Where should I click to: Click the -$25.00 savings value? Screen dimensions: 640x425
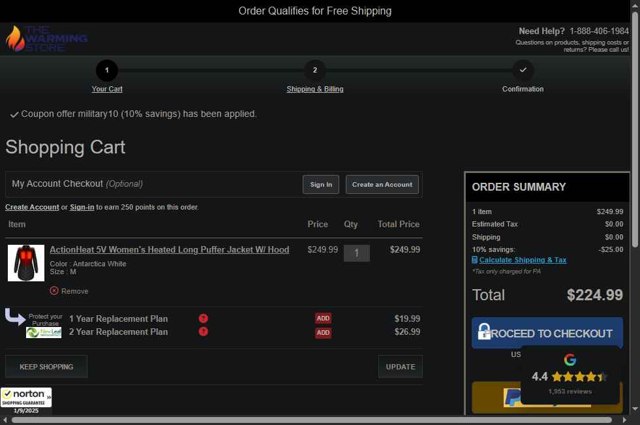tap(611, 249)
